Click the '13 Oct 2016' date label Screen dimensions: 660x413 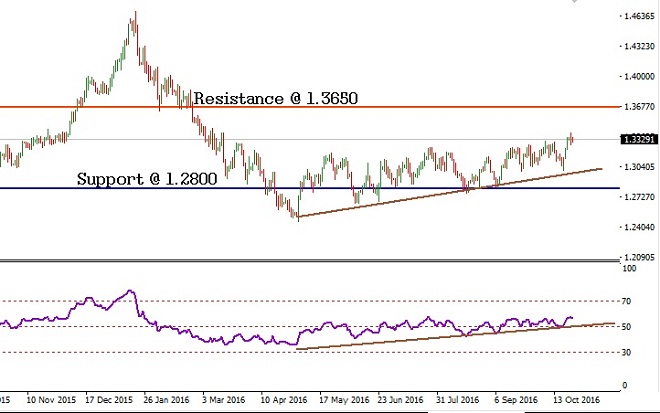576,400
